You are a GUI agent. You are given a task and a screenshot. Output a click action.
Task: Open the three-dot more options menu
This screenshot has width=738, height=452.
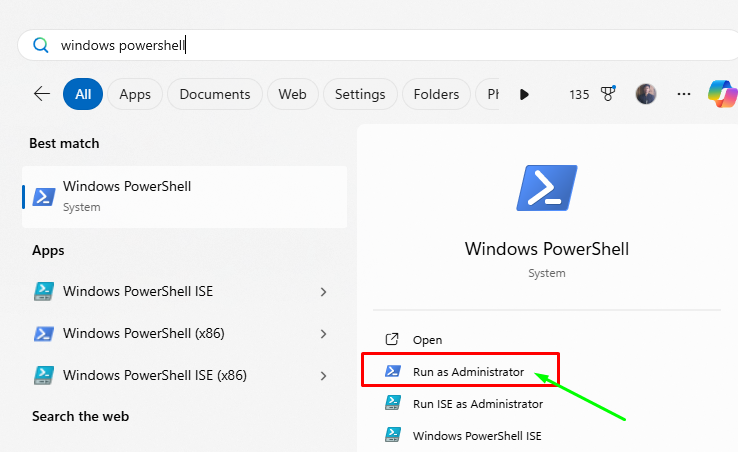(683, 94)
